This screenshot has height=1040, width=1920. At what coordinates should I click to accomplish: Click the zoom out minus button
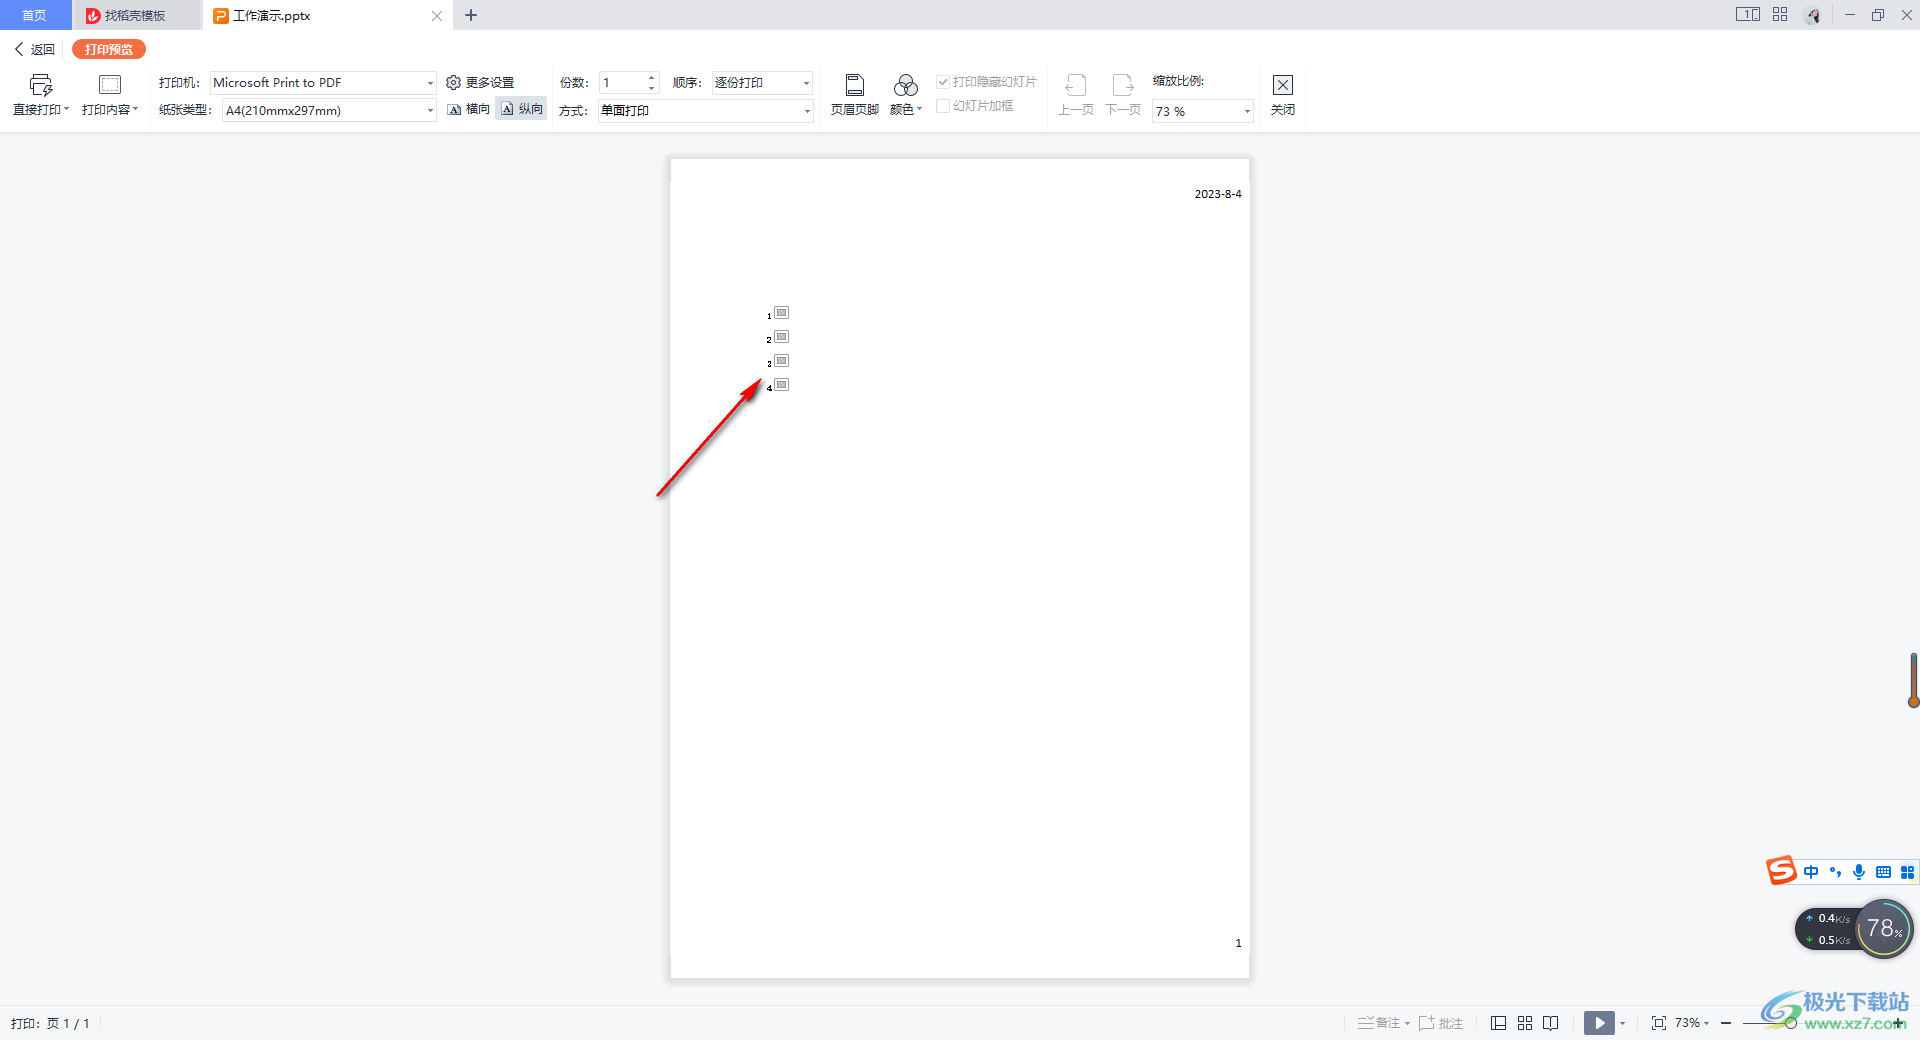tap(1726, 1023)
